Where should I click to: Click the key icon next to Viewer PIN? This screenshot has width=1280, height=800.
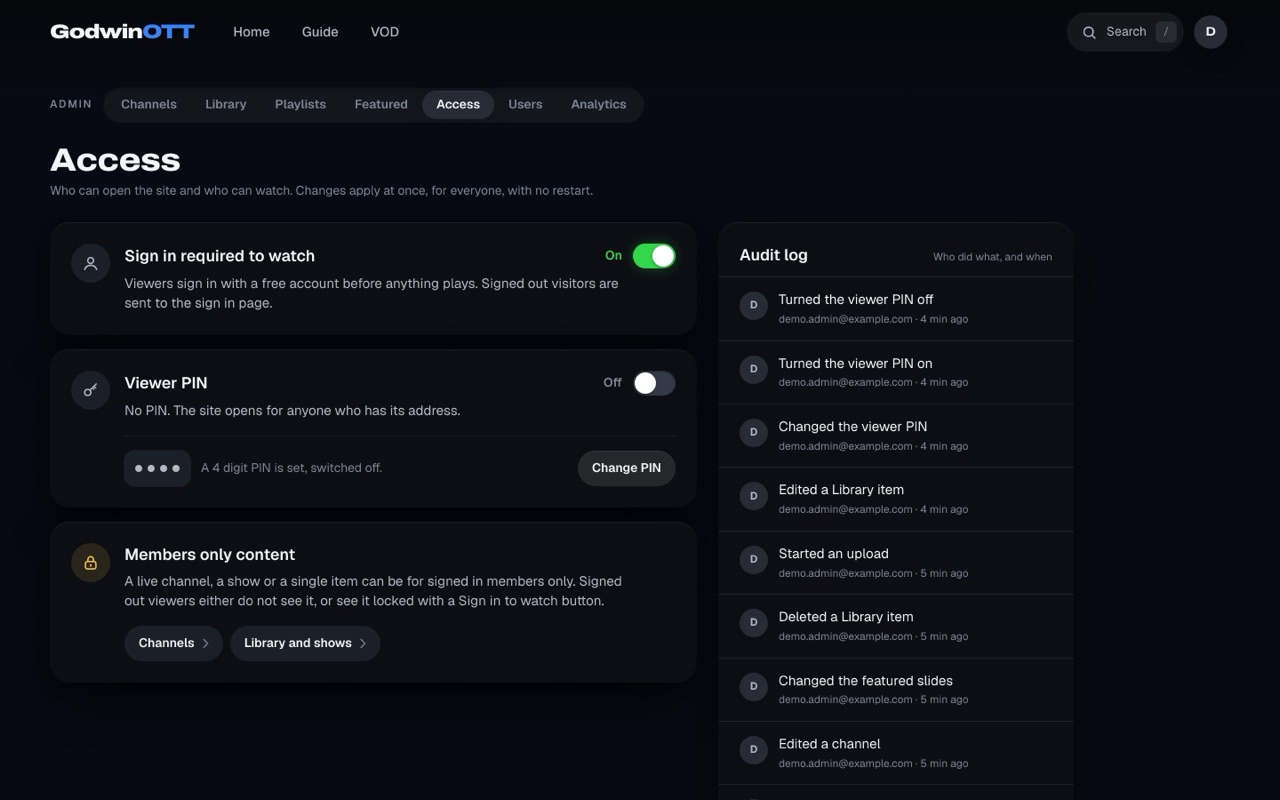click(90, 390)
